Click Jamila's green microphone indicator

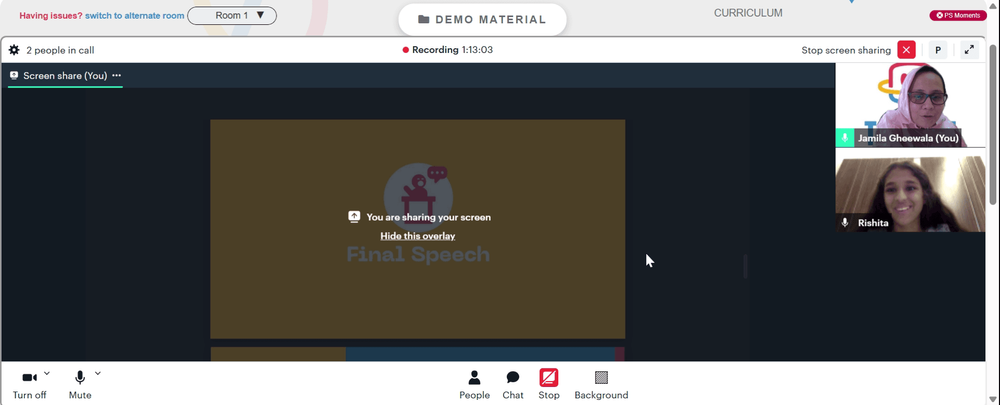[x=845, y=138]
